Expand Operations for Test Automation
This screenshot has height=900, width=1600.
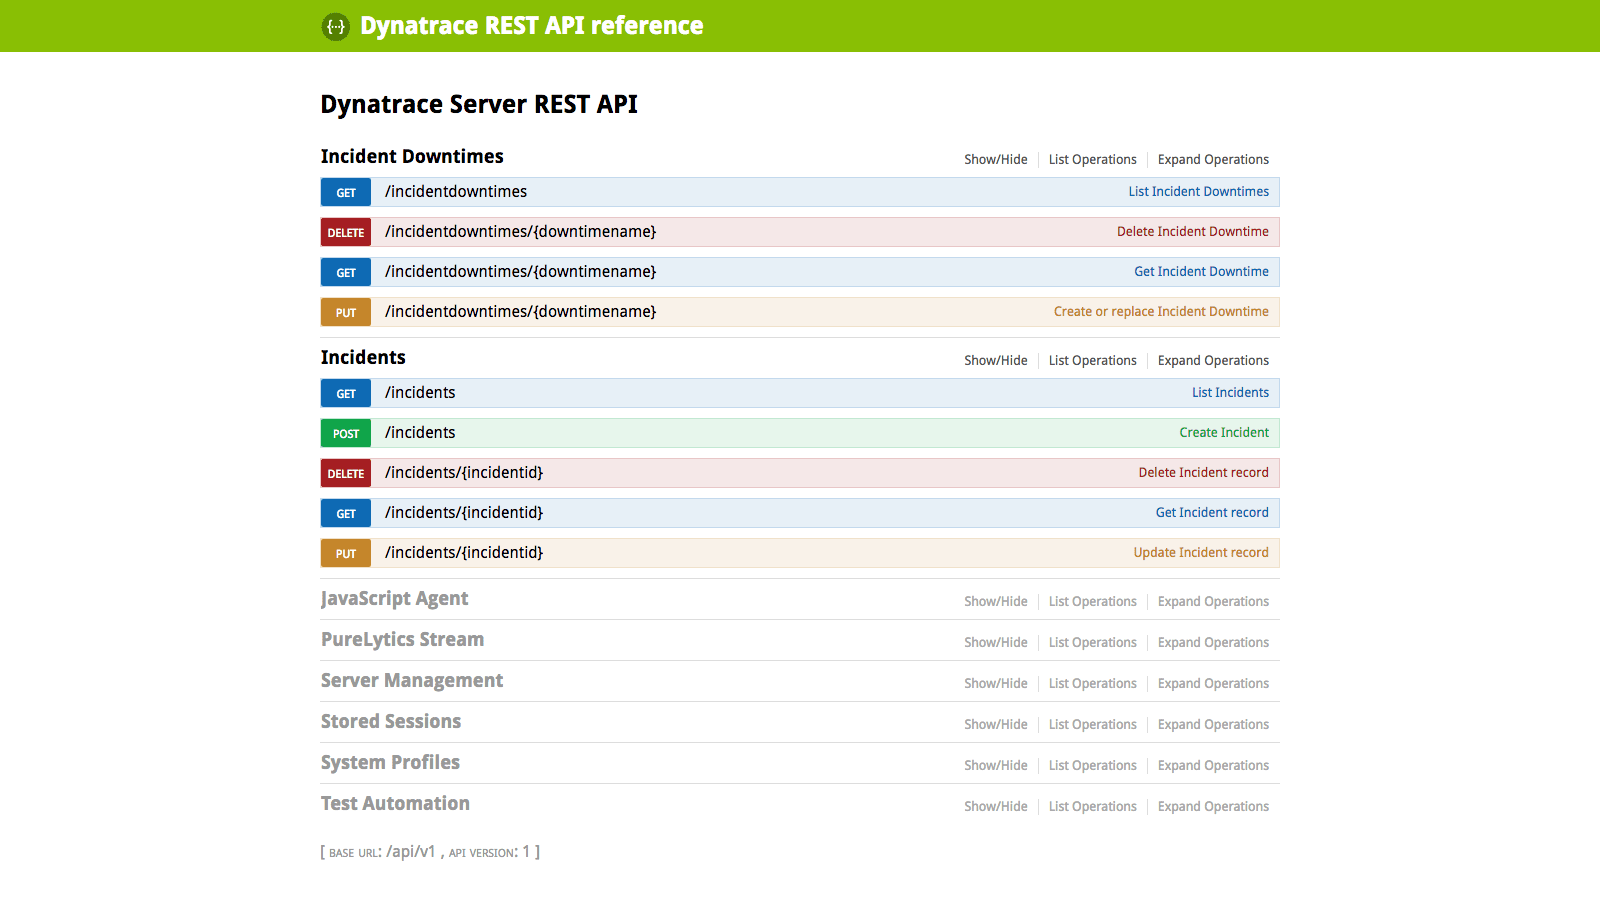coord(1213,807)
